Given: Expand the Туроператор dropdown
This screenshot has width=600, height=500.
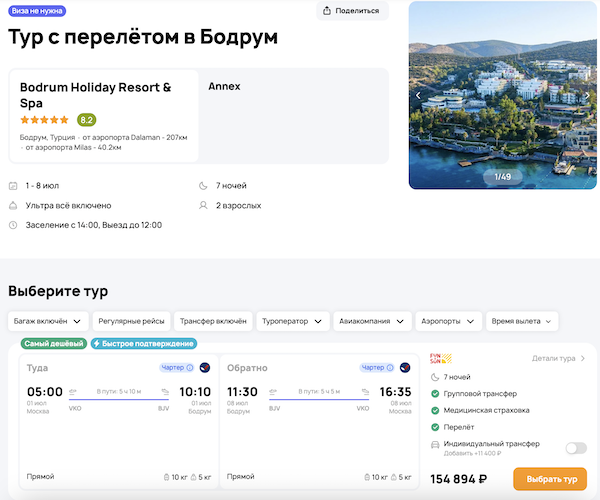Looking at the screenshot, I should point(292,322).
